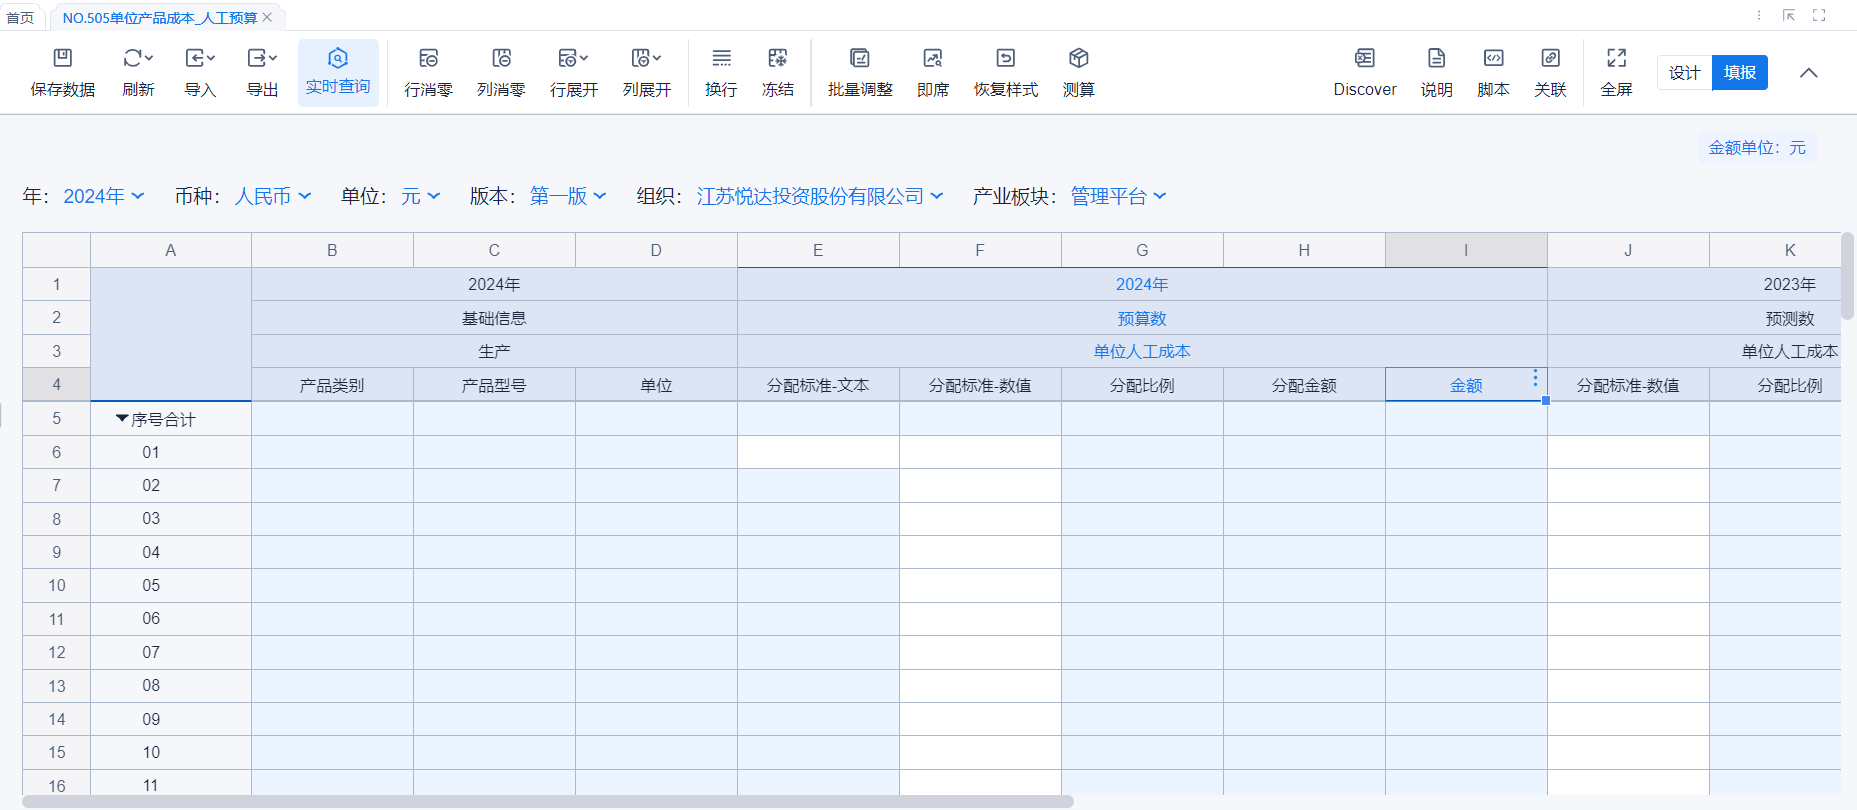Open the Discover panel
Viewport: 1857px width, 810px height.
tap(1364, 59)
